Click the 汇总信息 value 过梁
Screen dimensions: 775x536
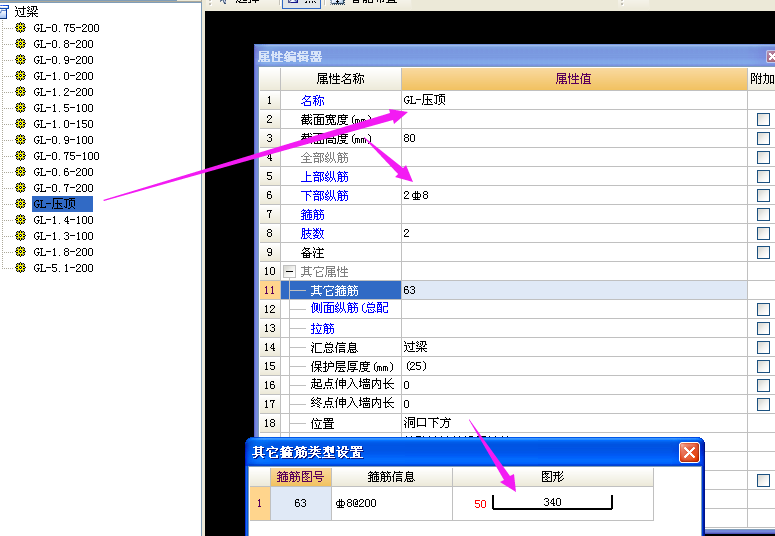click(574, 347)
